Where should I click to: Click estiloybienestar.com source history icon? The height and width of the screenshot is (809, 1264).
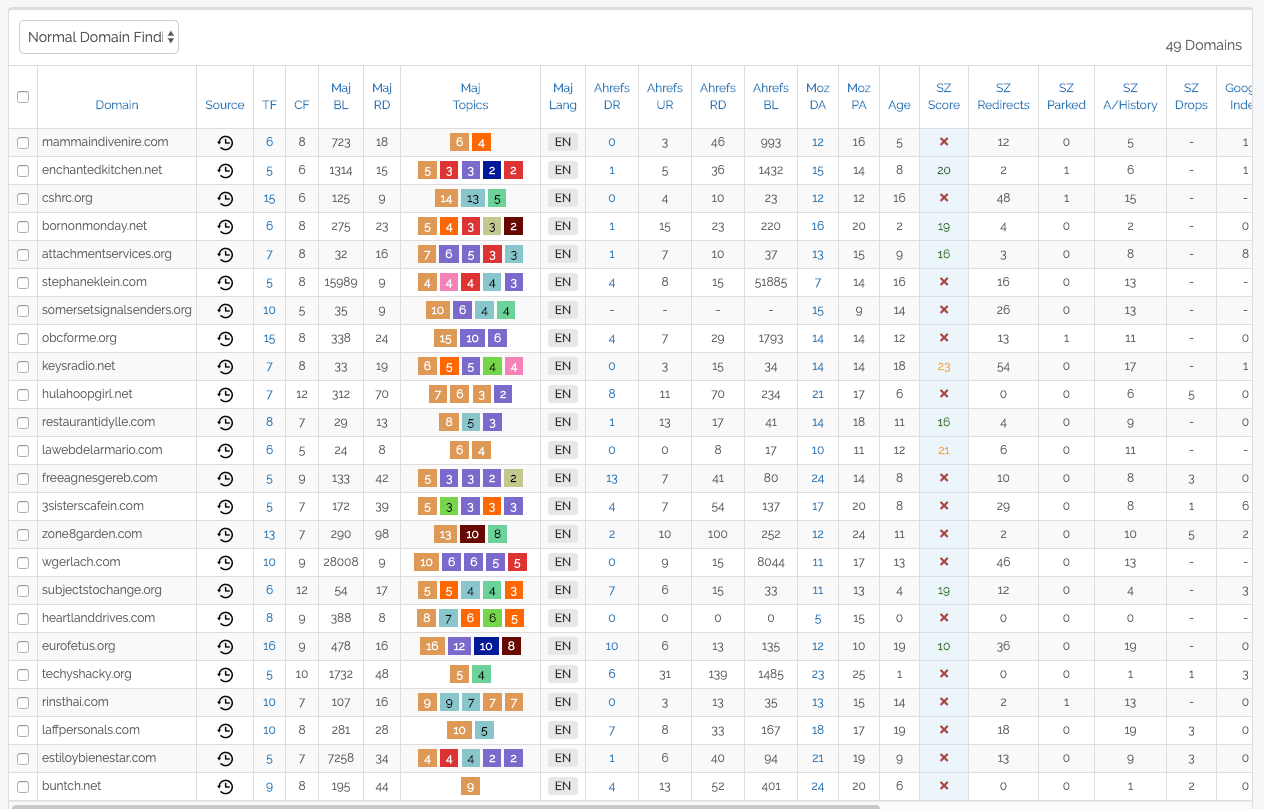coord(225,758)
